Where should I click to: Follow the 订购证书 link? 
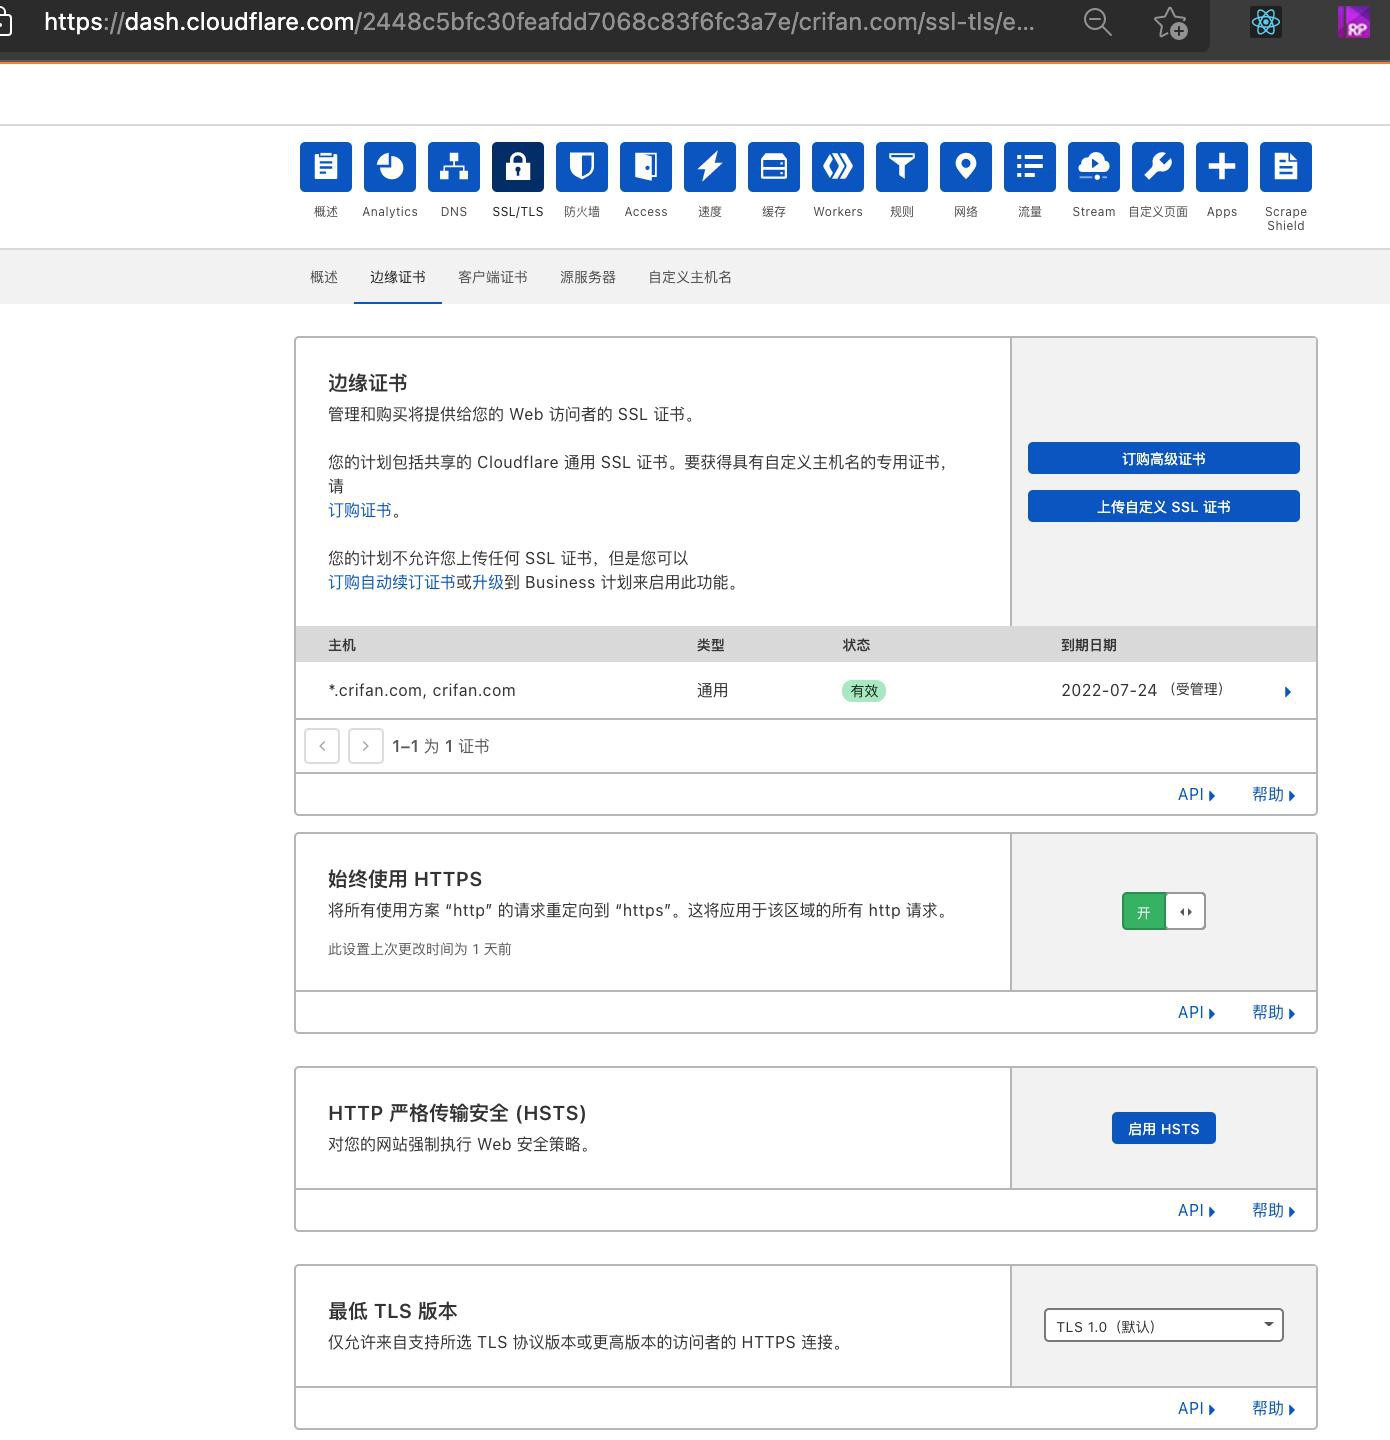[360, 510]
